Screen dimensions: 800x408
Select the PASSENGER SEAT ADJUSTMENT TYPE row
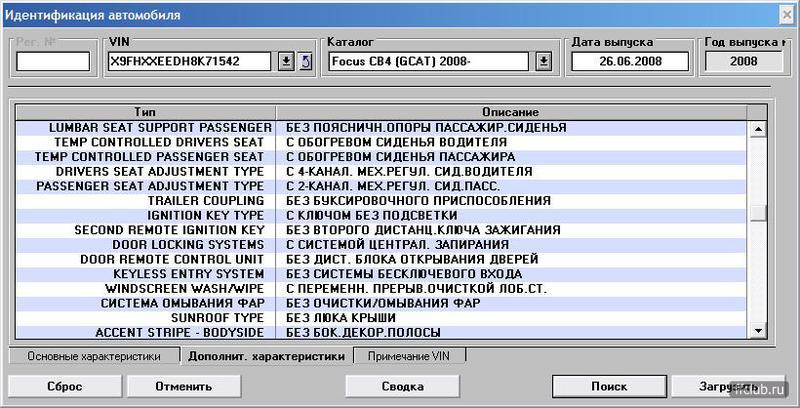tap(382, 186)
